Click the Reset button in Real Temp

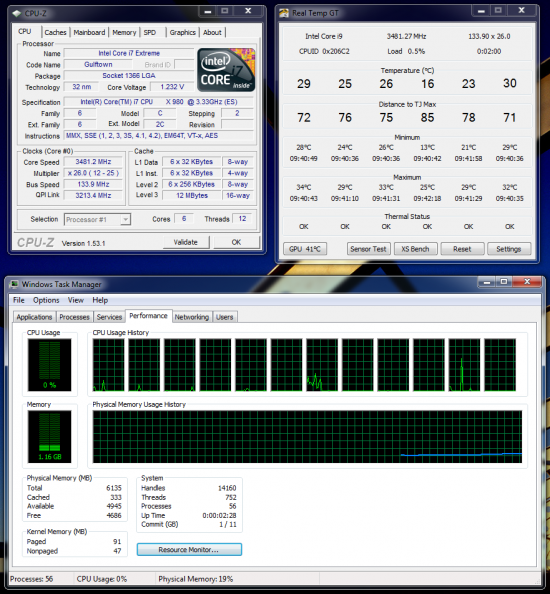pos(462,249)
